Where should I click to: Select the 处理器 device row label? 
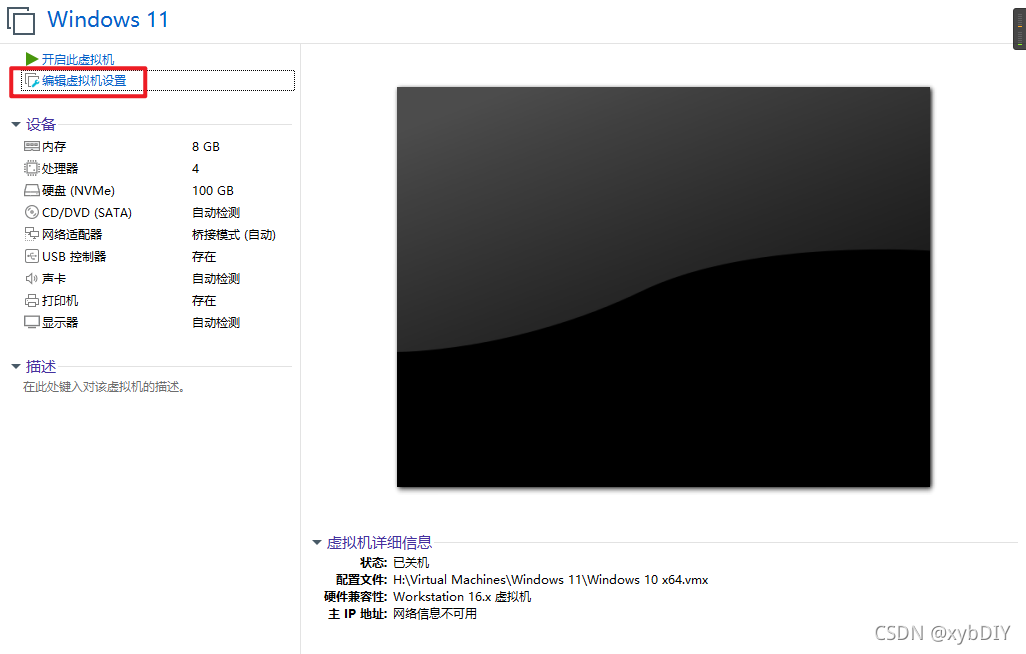[60, 168]
